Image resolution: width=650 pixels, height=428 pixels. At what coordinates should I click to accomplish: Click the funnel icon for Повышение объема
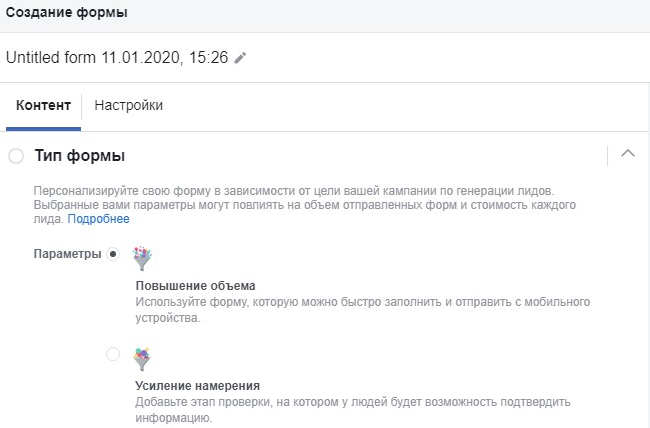[x=142, y=258]
